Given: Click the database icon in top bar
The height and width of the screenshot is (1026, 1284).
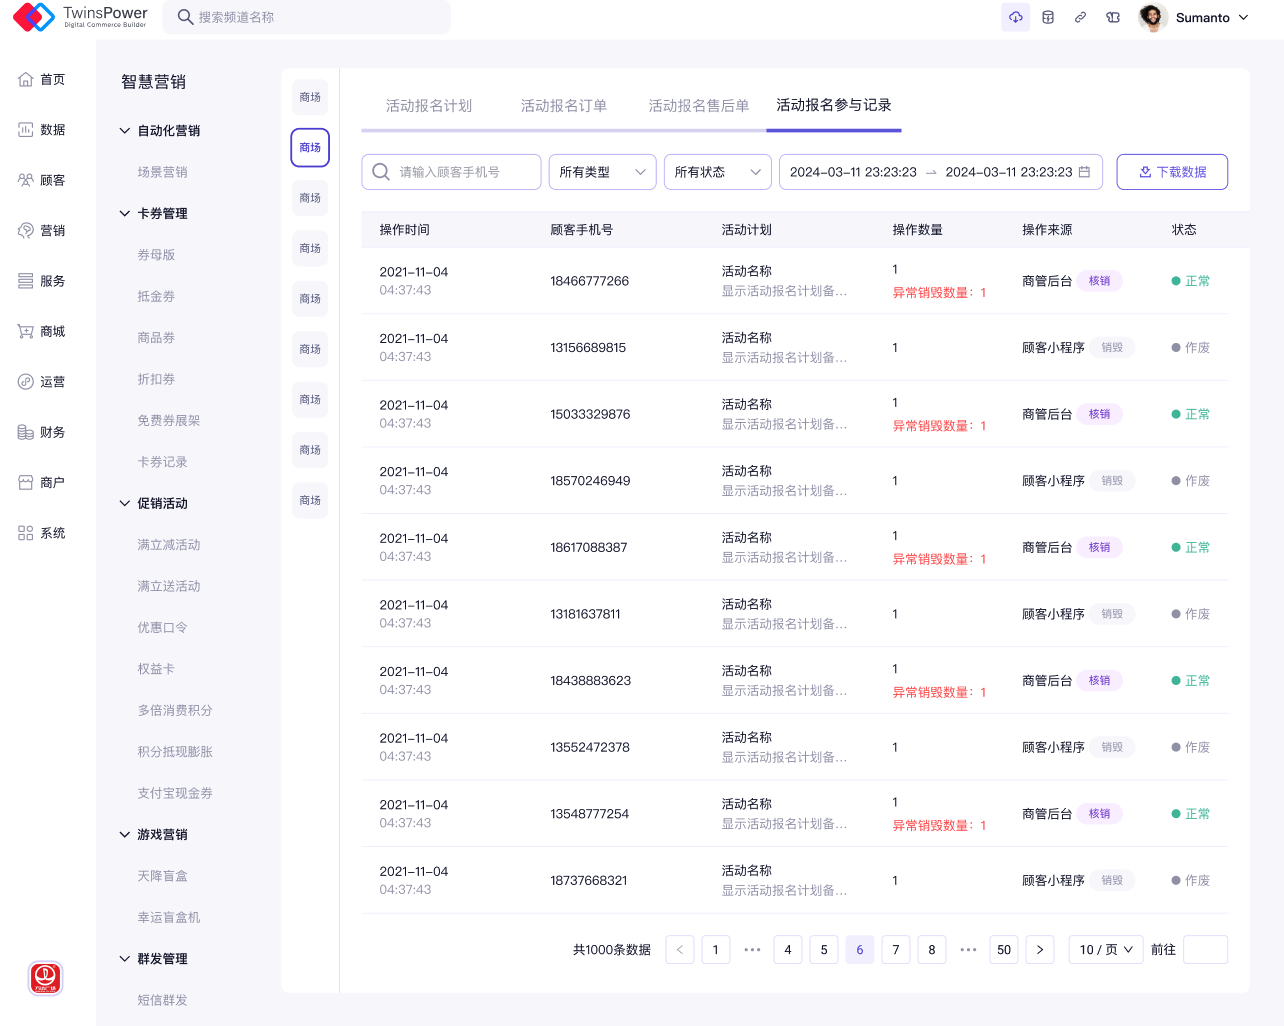Looking at the screenshot, I should pyautogui.click(x=1048, y=17).
